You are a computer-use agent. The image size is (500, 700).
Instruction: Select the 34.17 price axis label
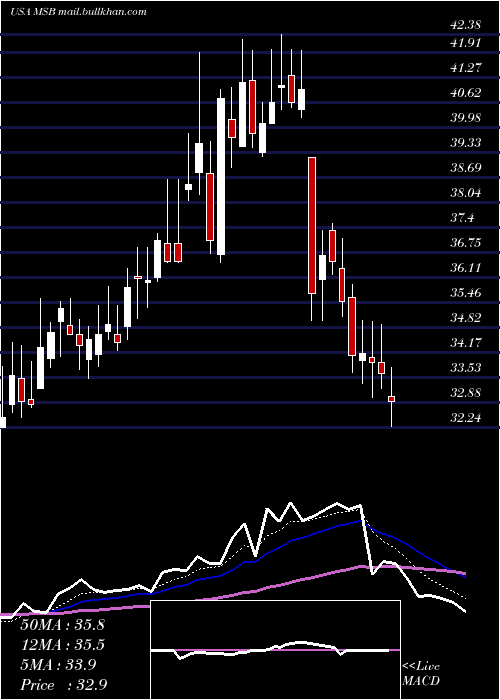pyautogui.click(x=466, y=343)
